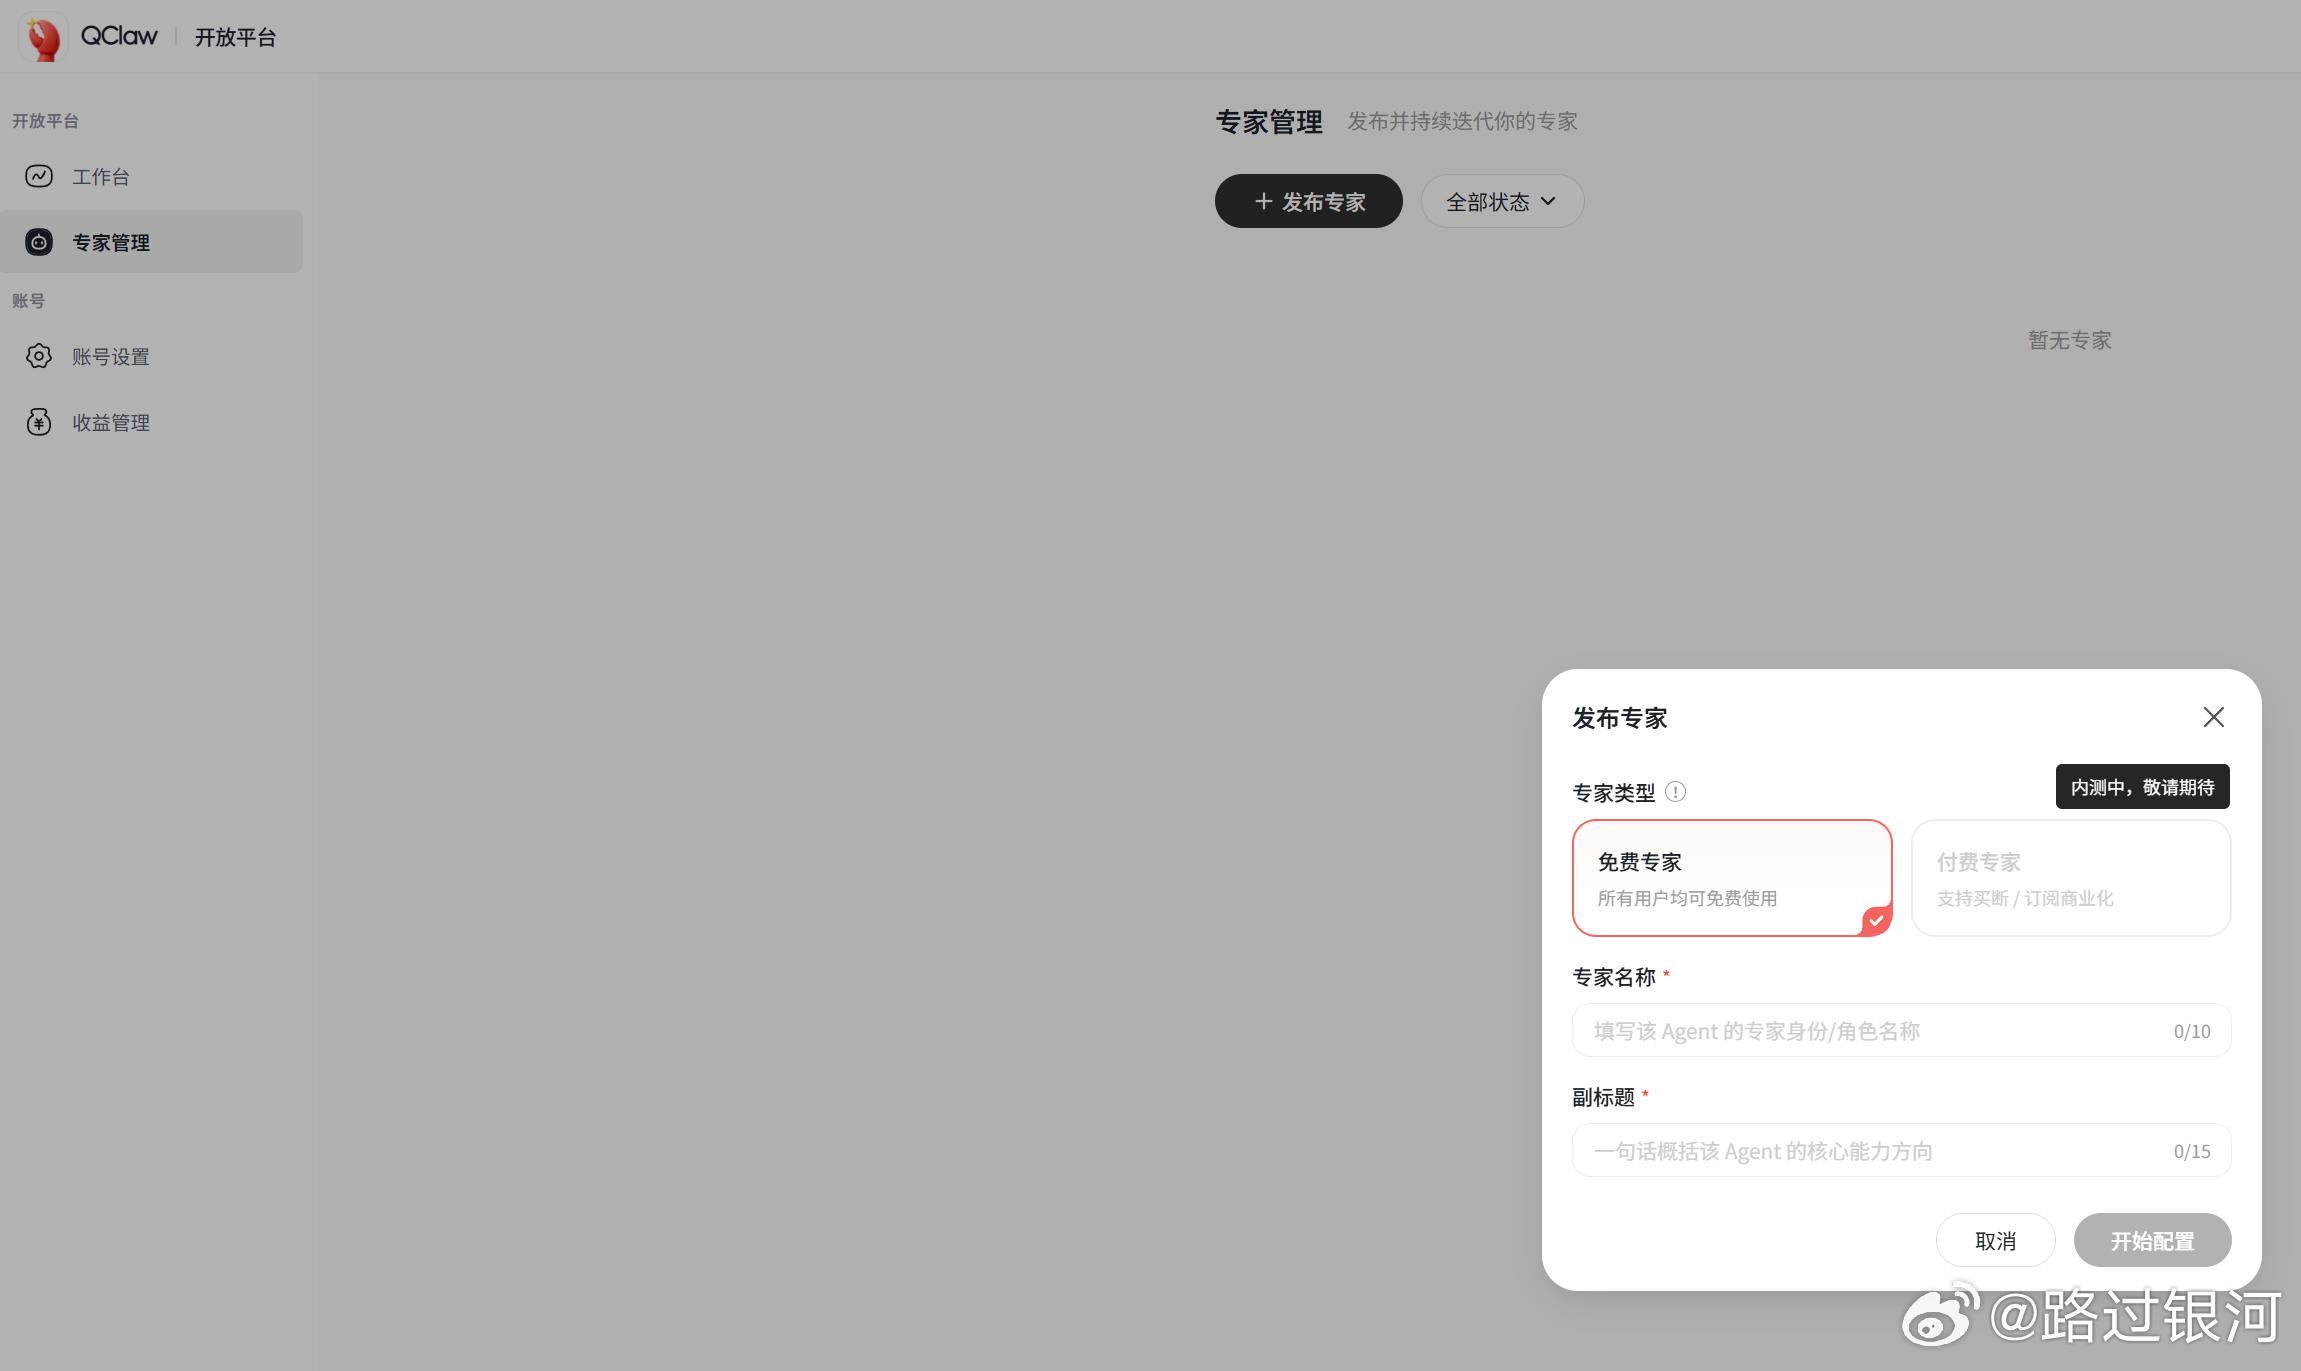
Task: Click the 暂无专家 empty-state text
Action: (x=2069, y=340)
